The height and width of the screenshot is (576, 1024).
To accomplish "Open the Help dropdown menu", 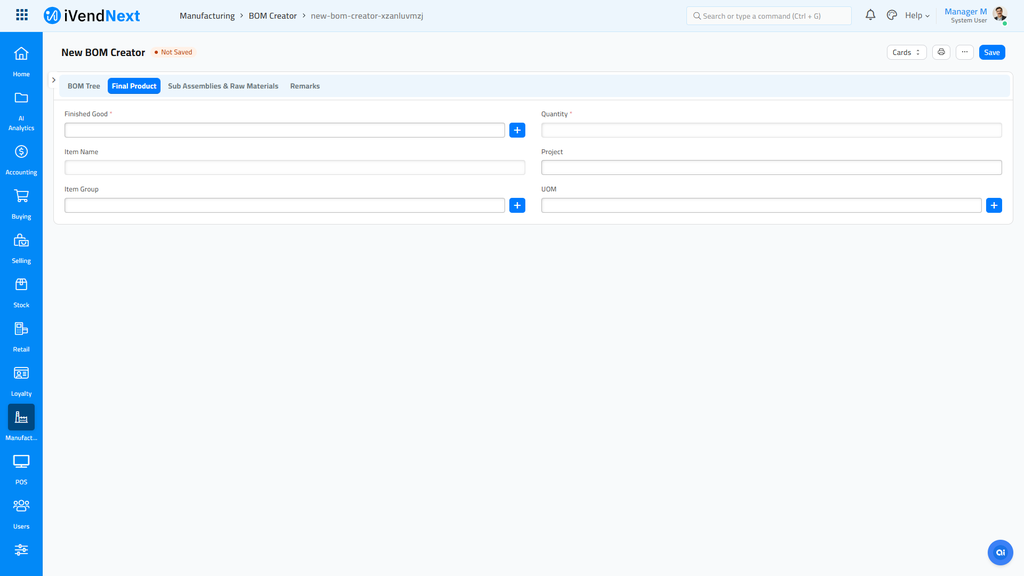I will (x=917, y=16).
